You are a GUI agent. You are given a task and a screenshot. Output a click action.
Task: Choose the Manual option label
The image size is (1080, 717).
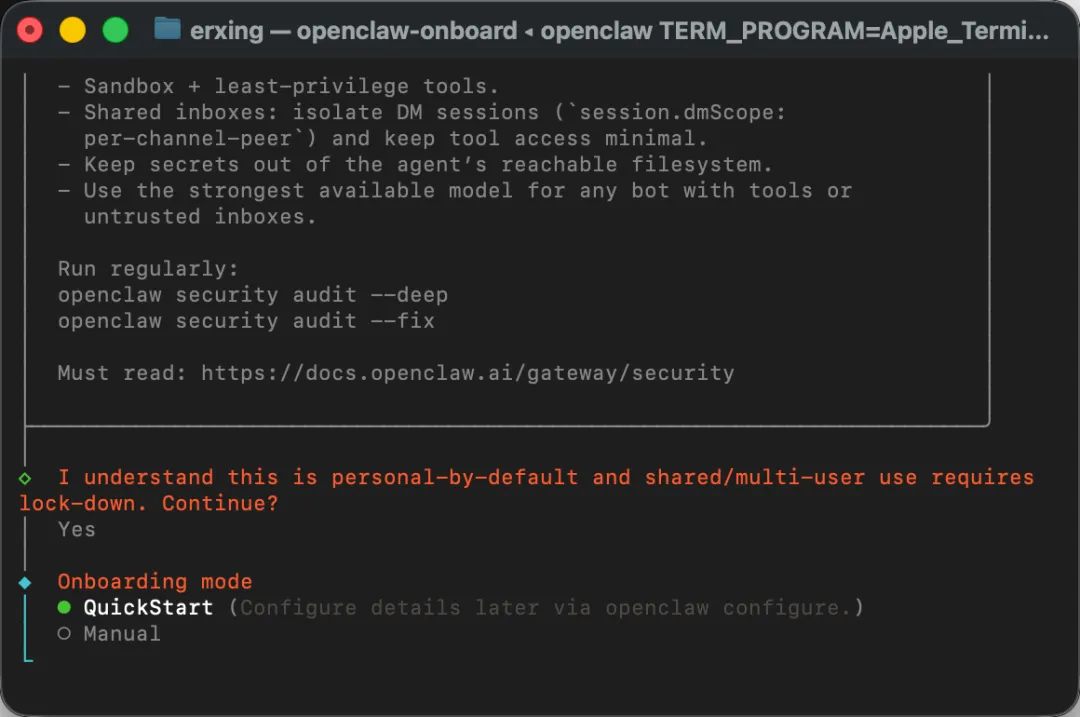pos(122,634)
